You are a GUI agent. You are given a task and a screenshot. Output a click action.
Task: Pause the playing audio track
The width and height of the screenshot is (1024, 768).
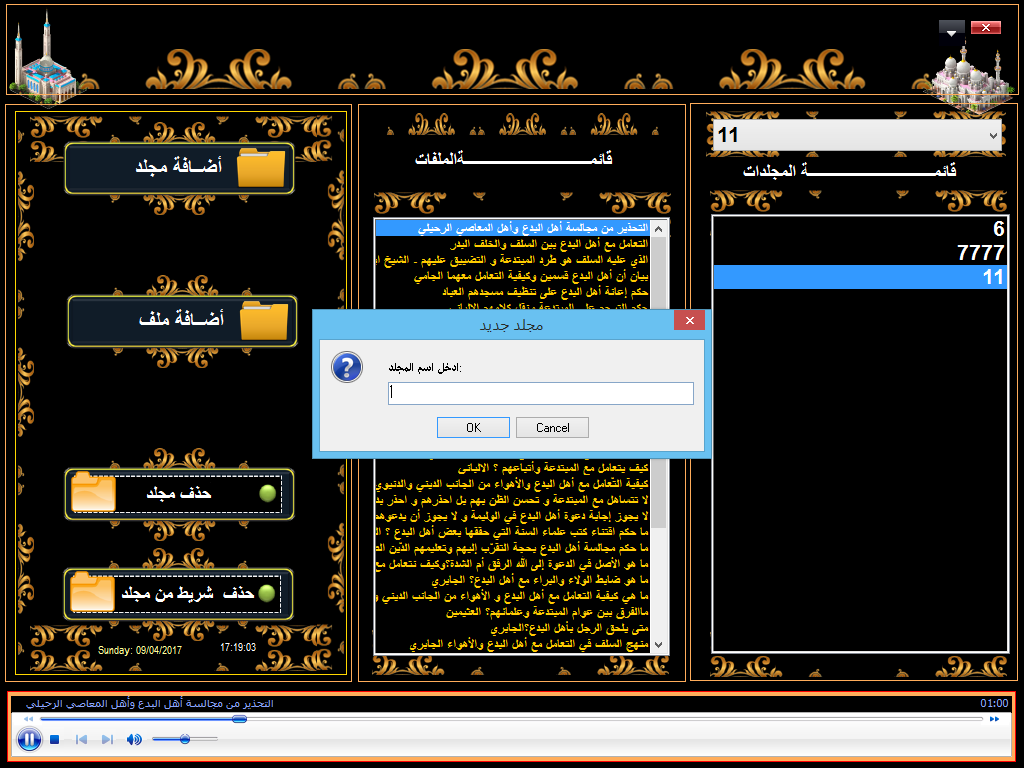click(29, 740)
